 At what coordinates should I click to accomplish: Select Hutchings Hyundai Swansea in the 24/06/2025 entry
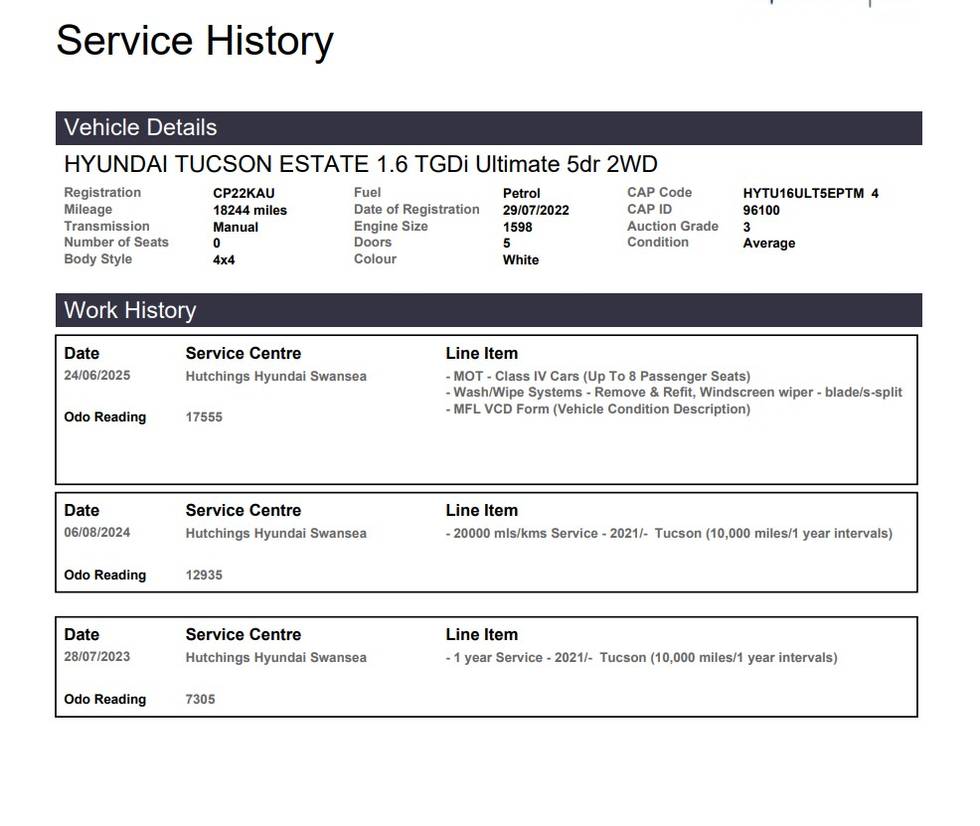[x=276, y=376]
